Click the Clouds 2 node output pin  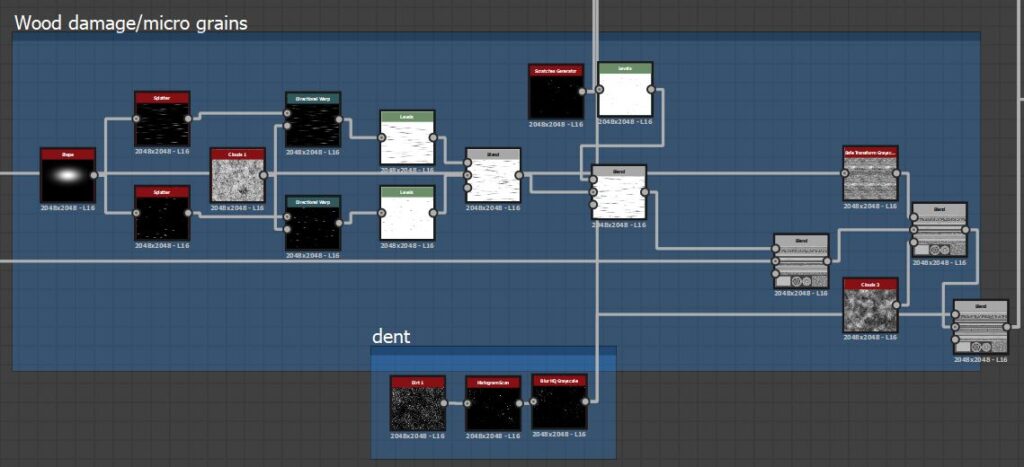pos(897,306)
